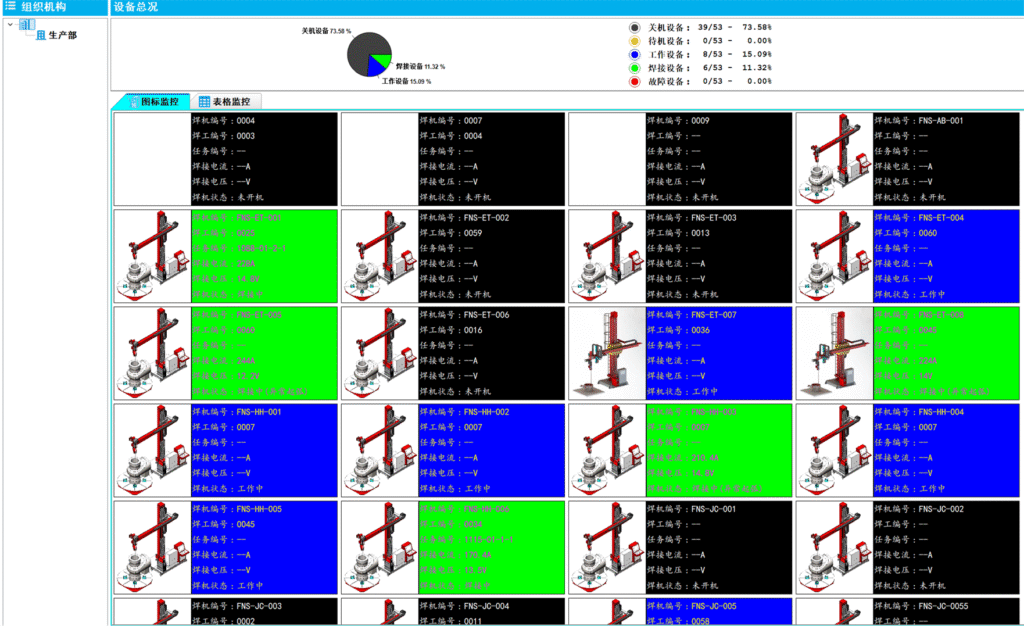Switch to the 表格监控 tab

pyautogui.click(x=232, y=101)
